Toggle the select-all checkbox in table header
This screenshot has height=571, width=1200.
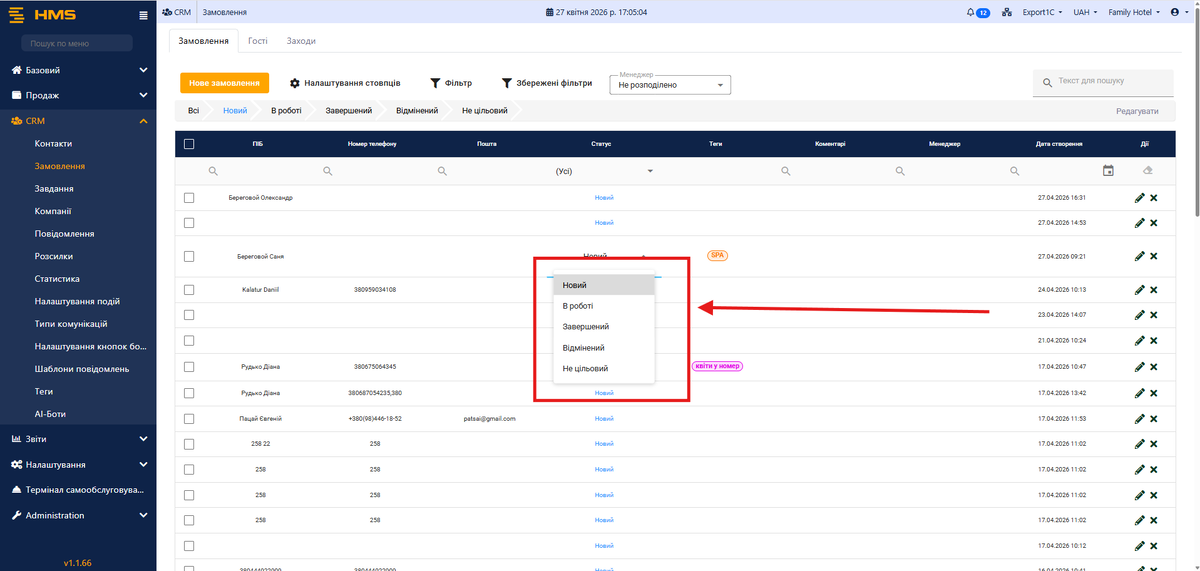189,144
